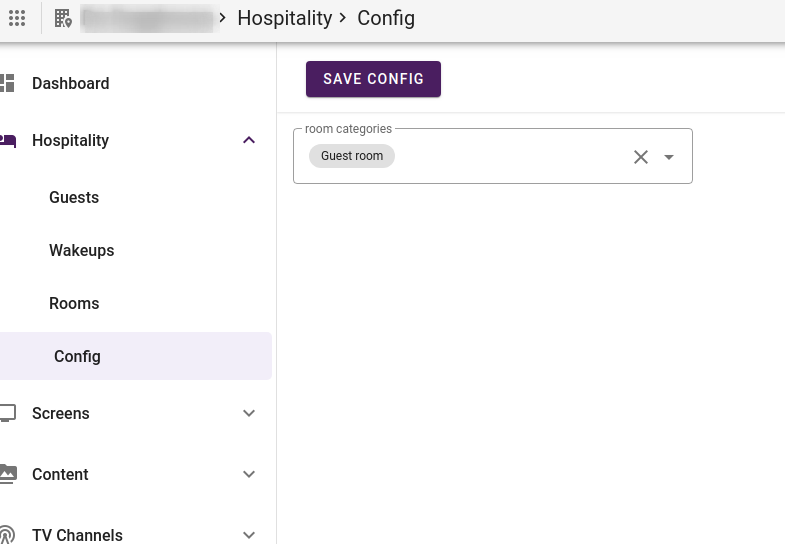This screenshot has height=544, width=785.
Task: Click the Content sidebar label
Action: [x=60, y=474]
